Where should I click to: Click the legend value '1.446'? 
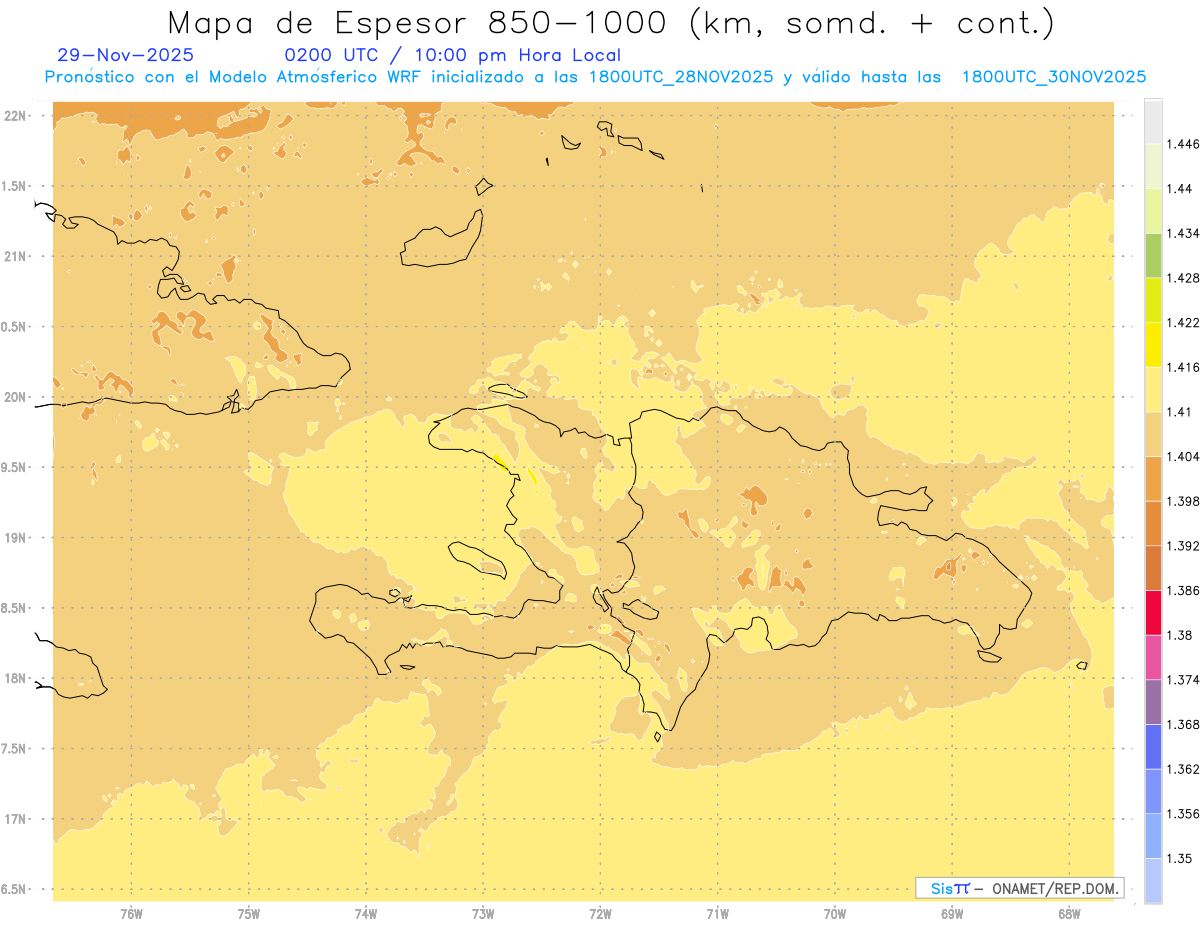(1183, 144)
